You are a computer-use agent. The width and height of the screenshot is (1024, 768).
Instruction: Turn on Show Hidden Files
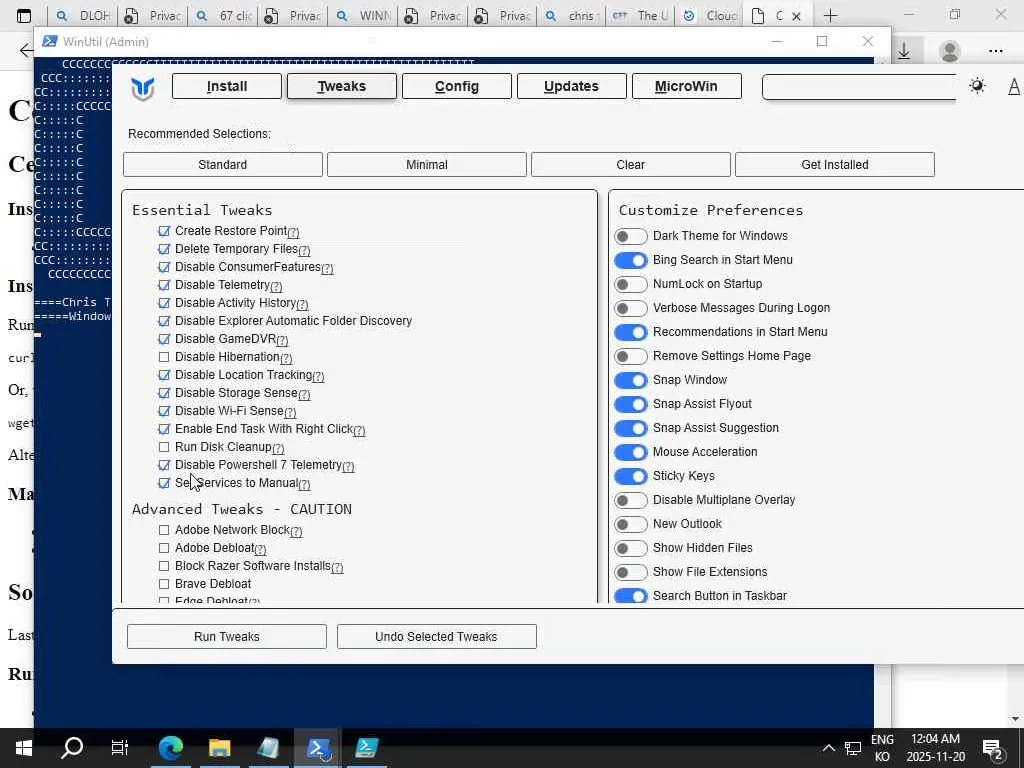tap(631, 549)
